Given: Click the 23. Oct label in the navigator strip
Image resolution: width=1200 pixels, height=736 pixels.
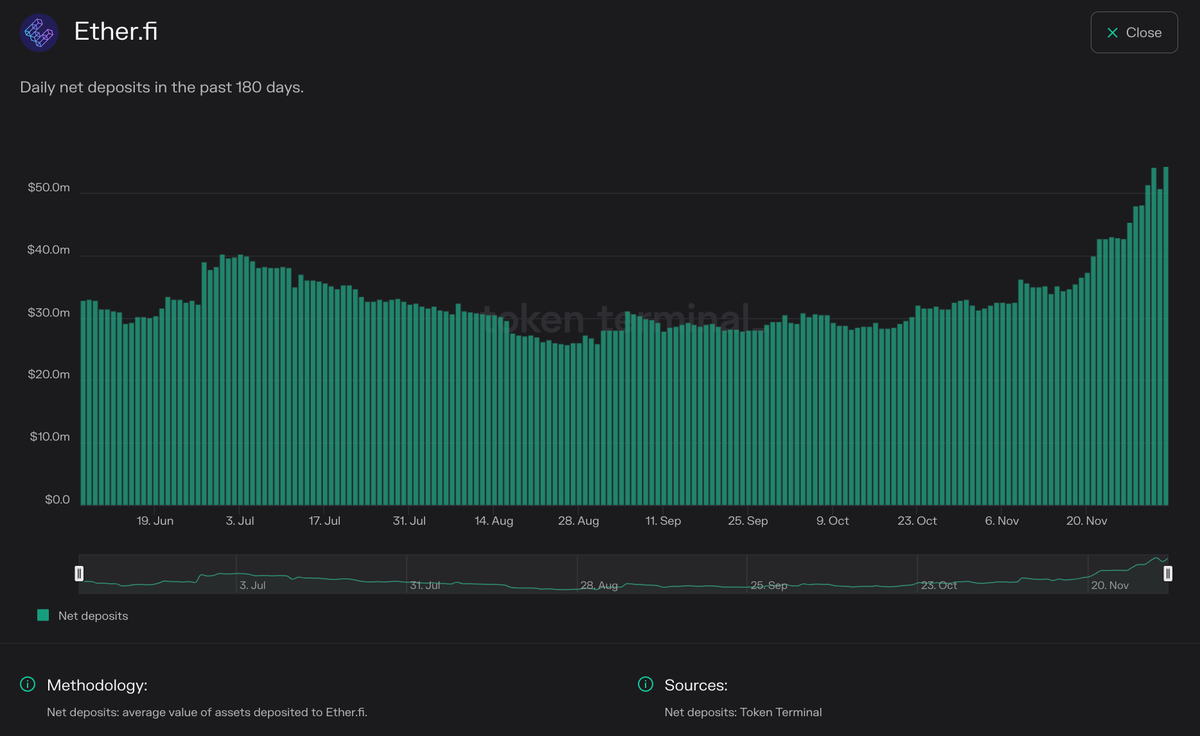Looking at the screenshot, I should (x=938, y=585).
